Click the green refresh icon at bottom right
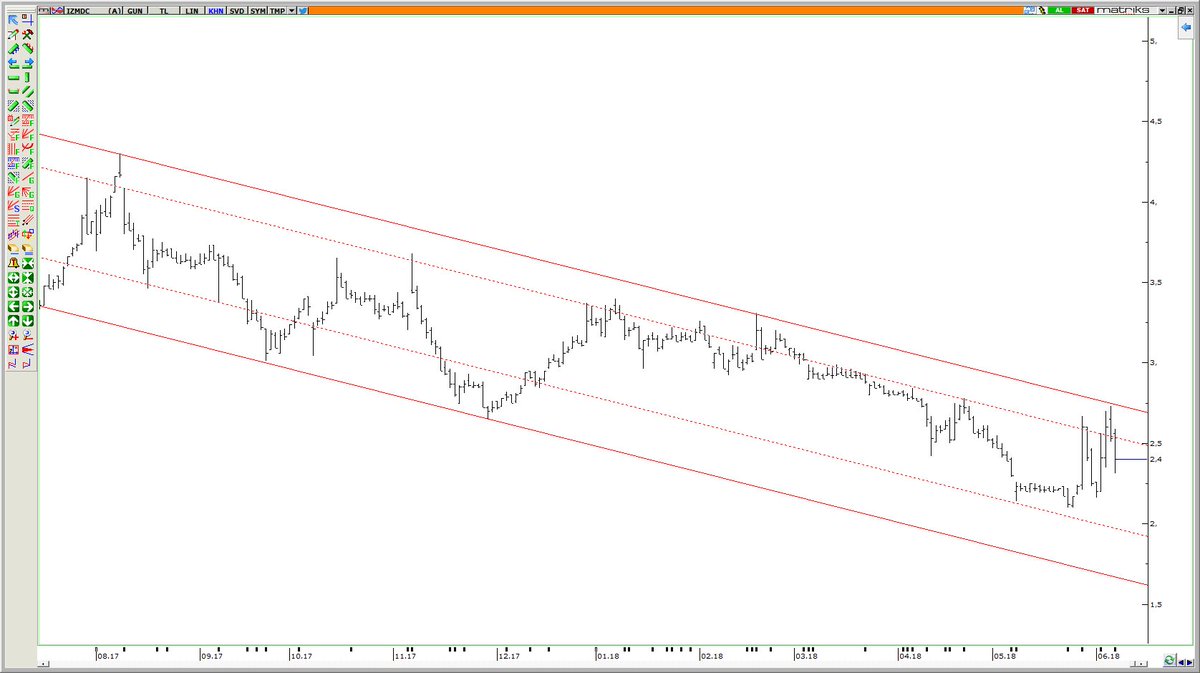This screenshot has height=673, width=1200. [1170, 661]
